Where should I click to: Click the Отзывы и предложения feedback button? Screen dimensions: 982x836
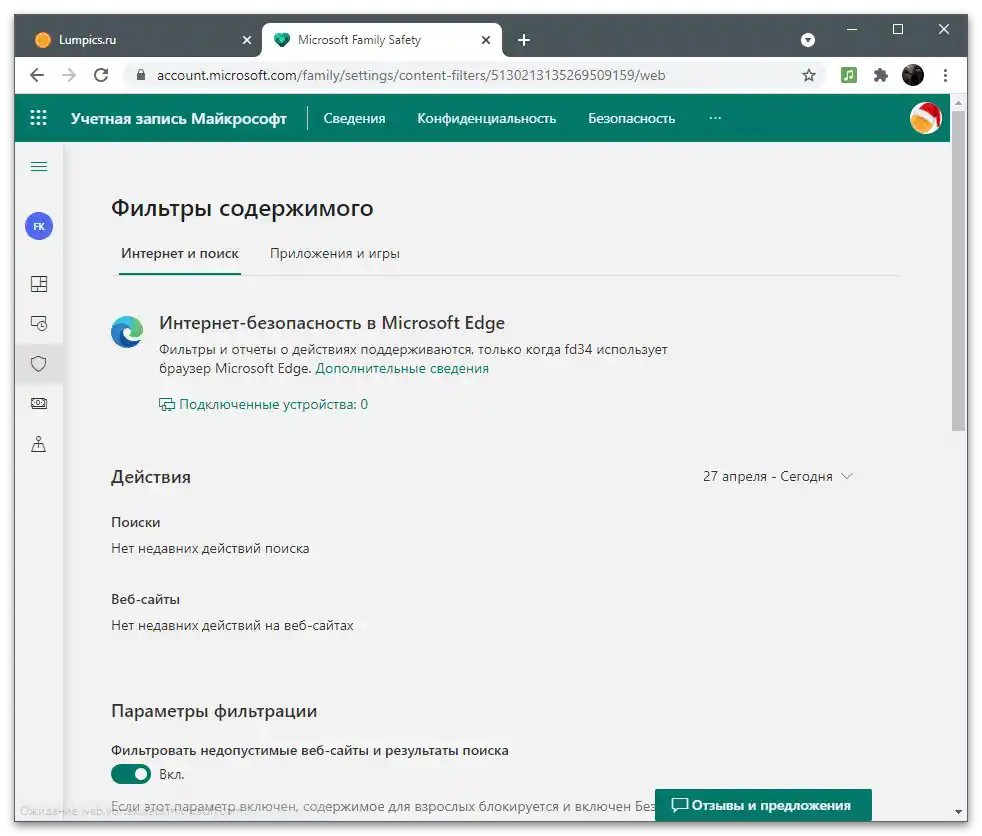(763, 805)
